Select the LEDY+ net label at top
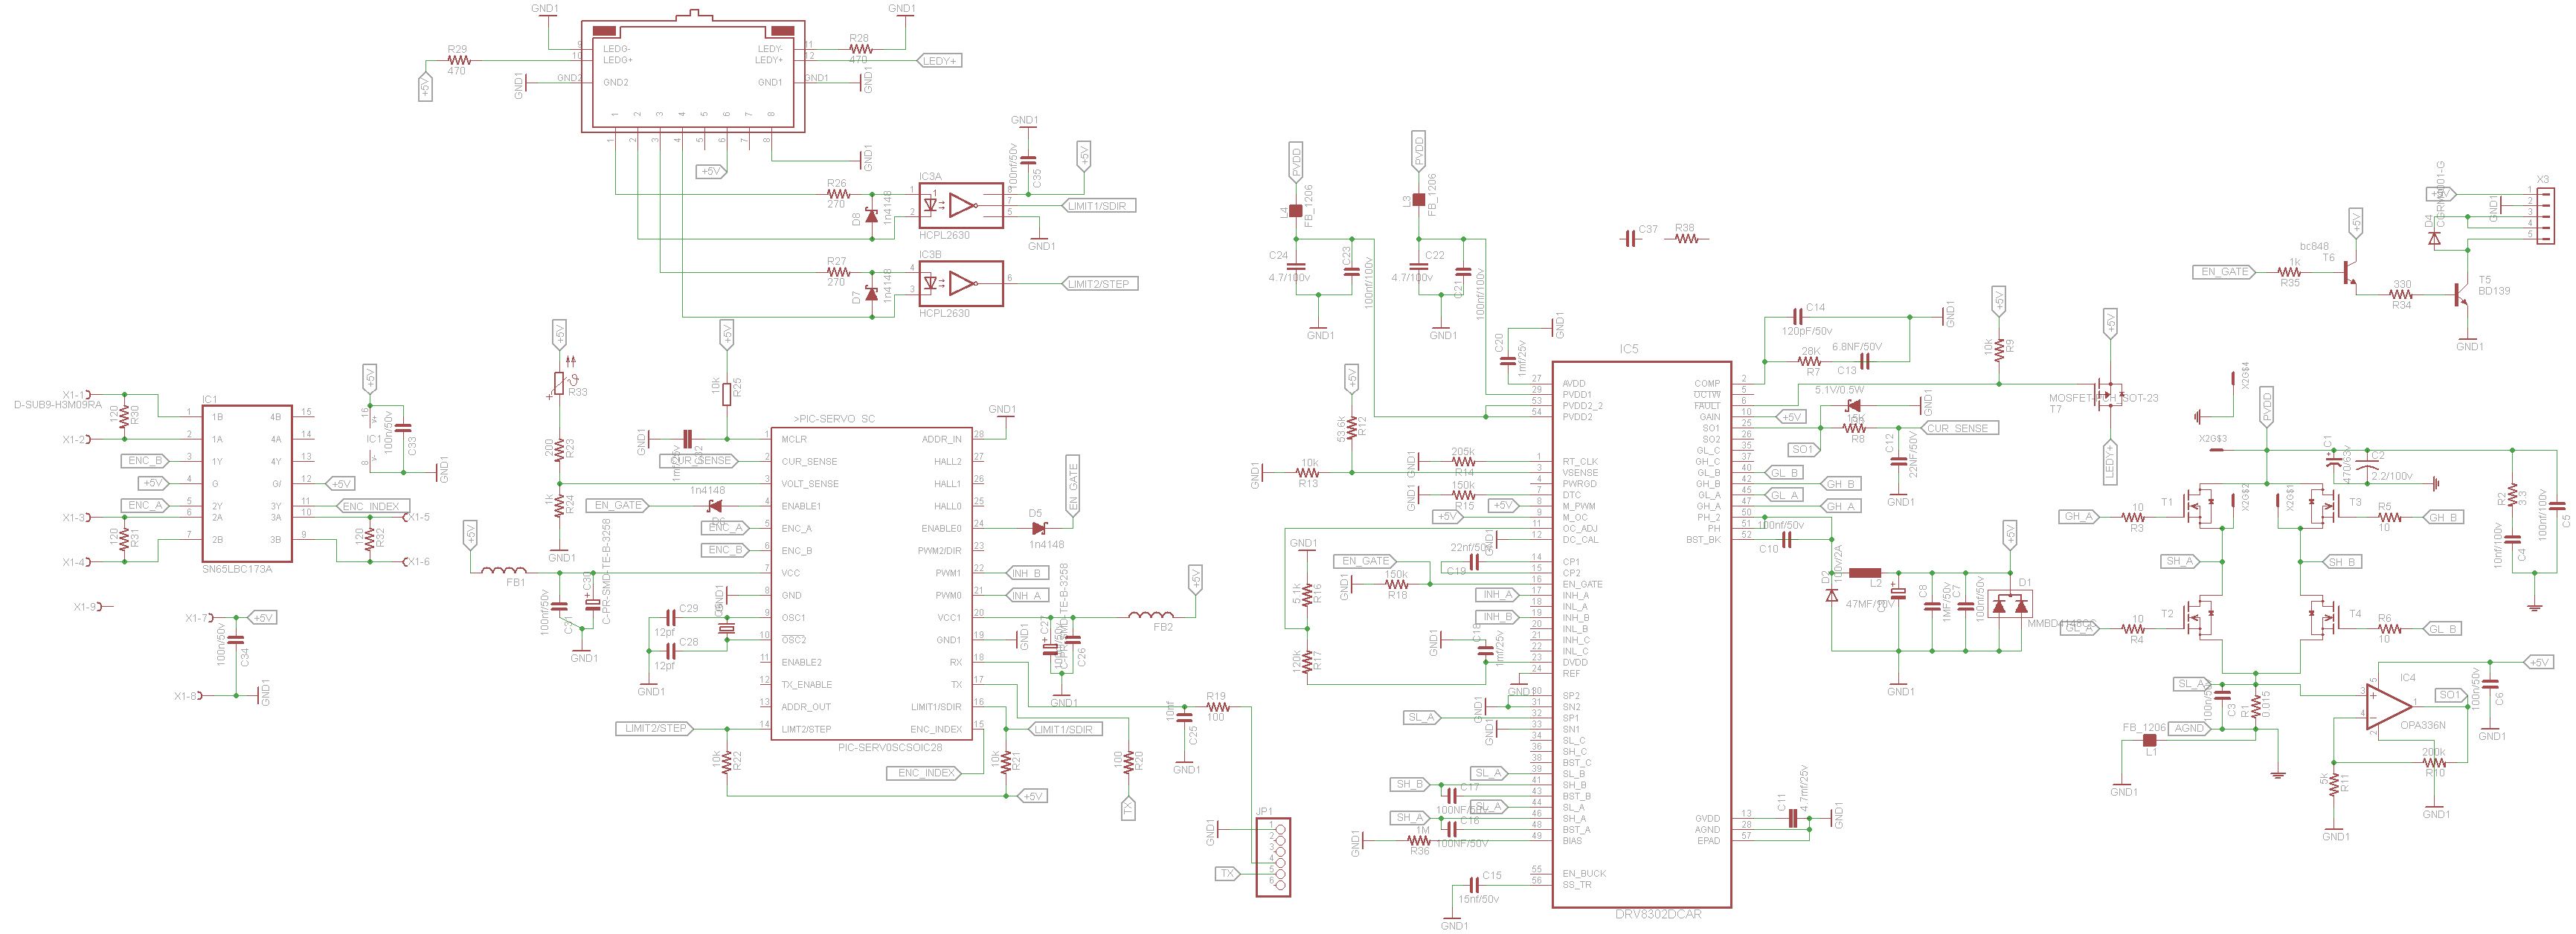The image size is (2576, 934). [x=939, y=61]
